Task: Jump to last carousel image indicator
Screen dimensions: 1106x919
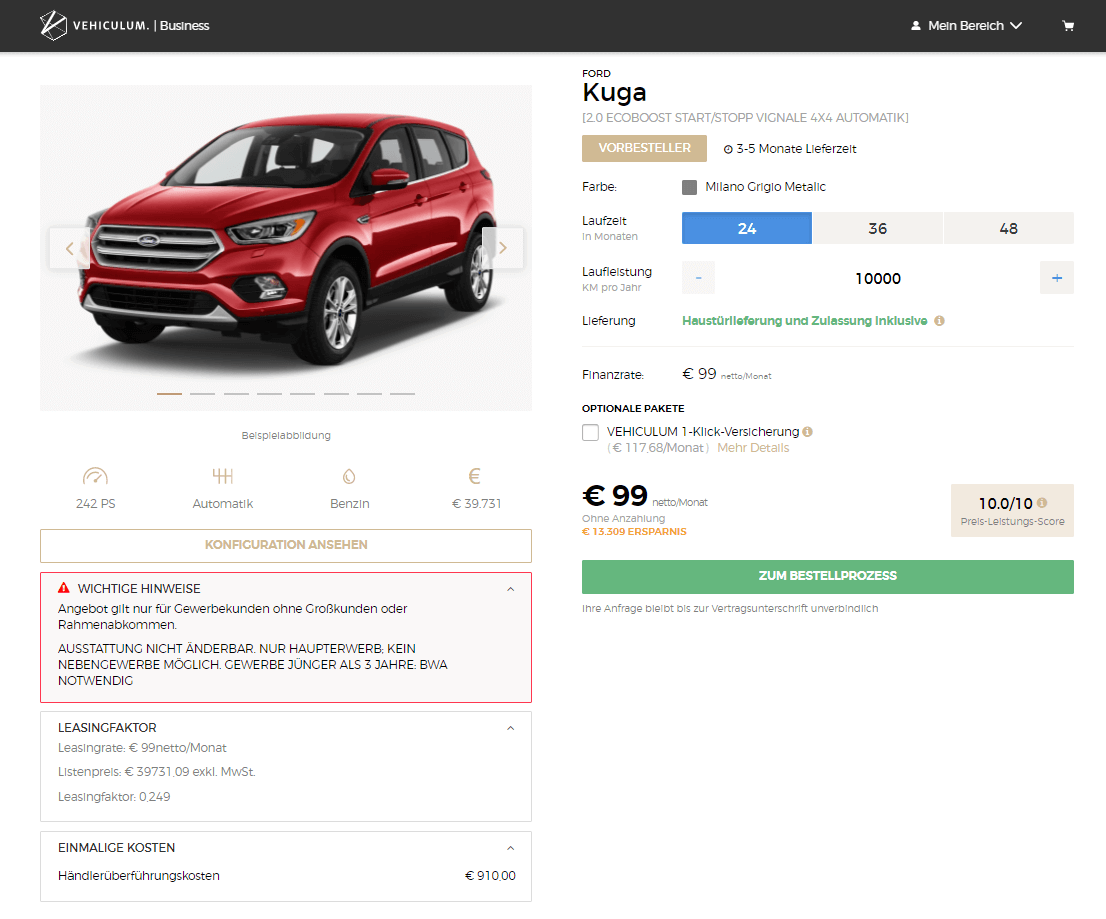Action: click(x=403, y=394)
